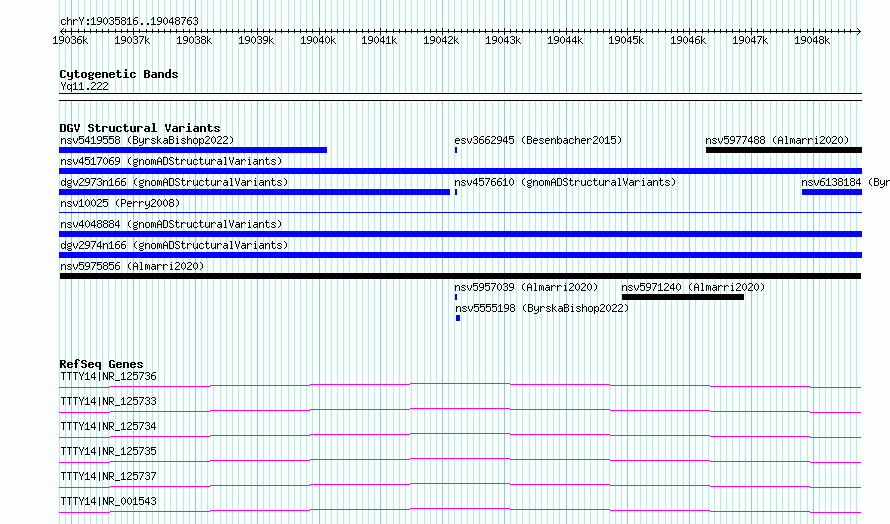Click the 19038k ruler tick label
The height and width of the screenshot is (524, 890).
194,40
